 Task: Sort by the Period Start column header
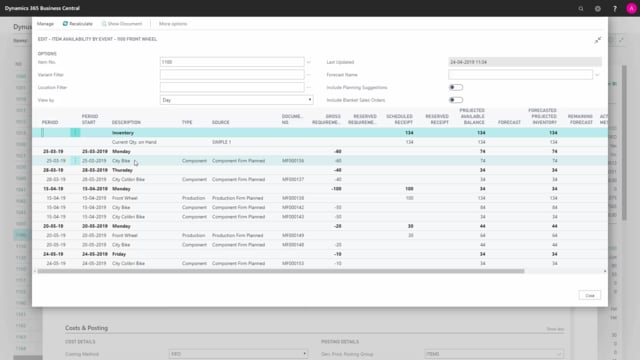tap(89, 119)
